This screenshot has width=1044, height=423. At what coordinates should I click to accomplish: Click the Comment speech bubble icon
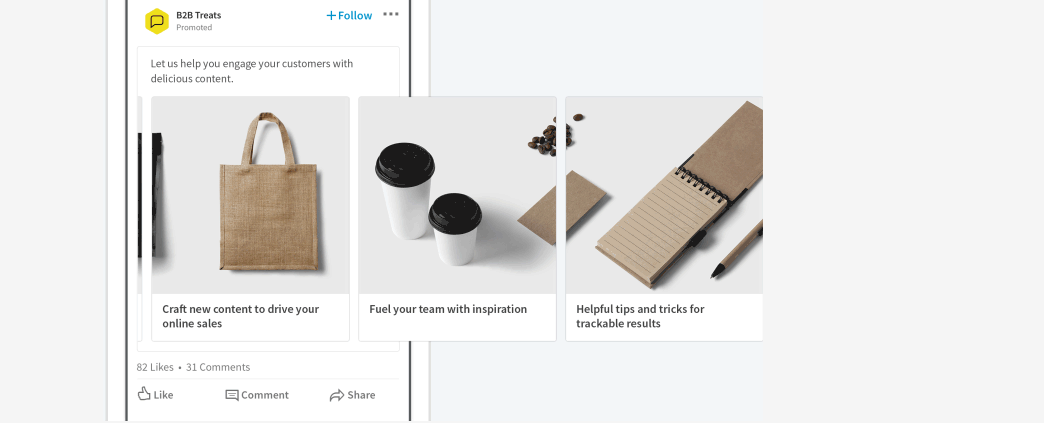[x=232, y=395]
